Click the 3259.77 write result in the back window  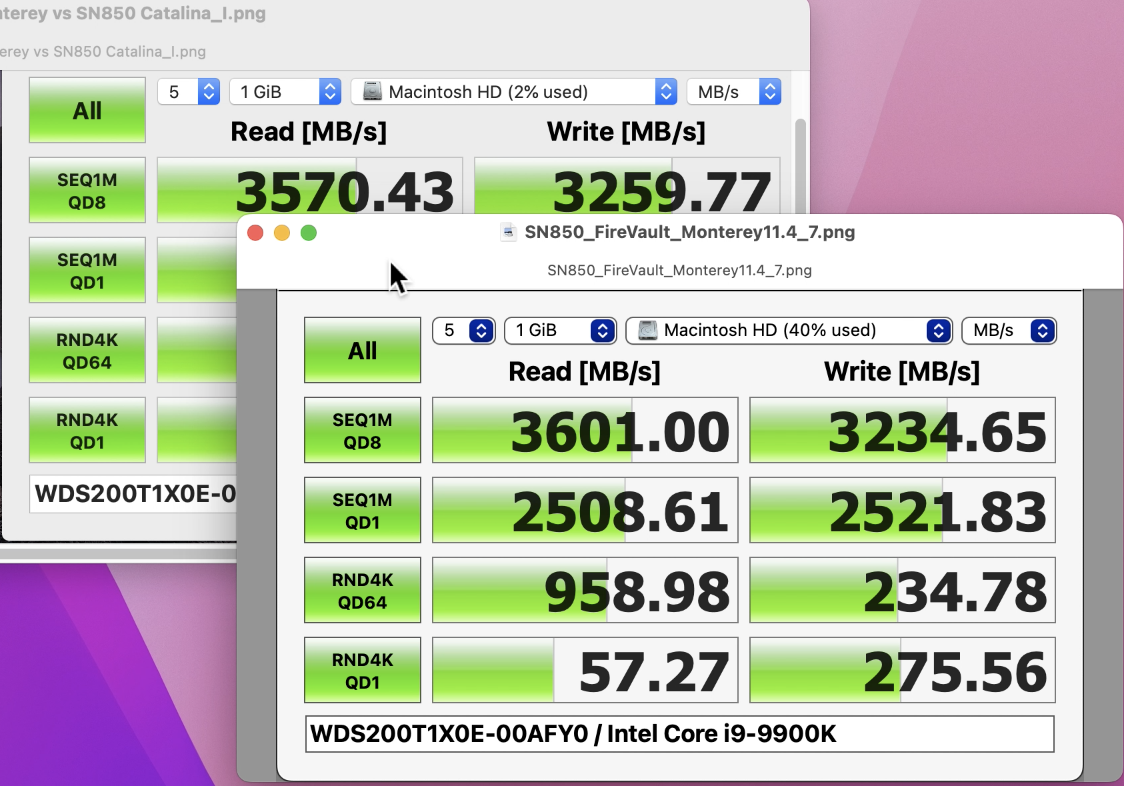click(x=627, y=186)
